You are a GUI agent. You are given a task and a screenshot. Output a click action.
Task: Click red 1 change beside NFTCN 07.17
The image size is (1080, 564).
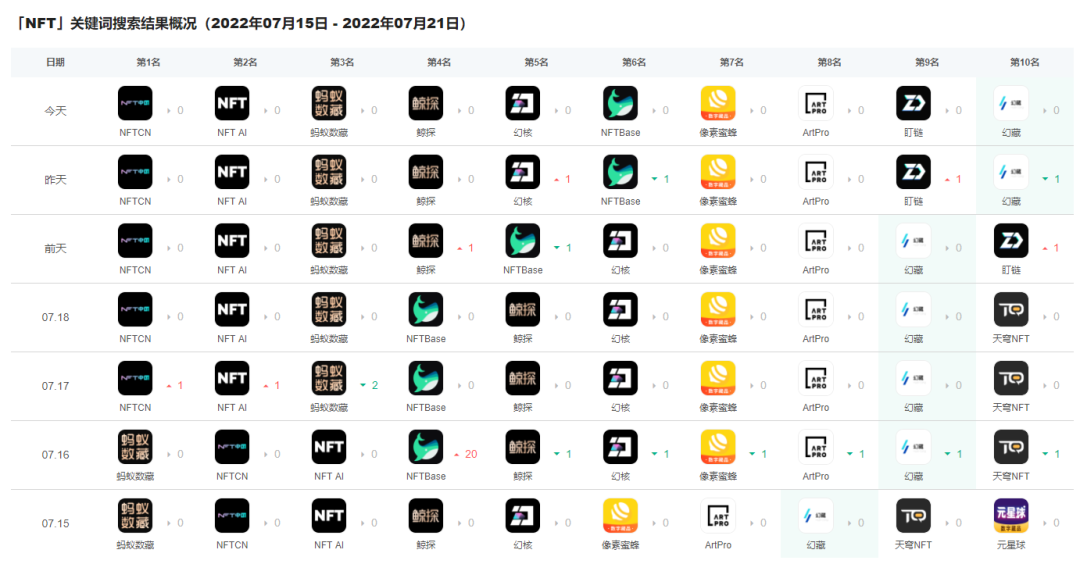(x=180, y=386)
